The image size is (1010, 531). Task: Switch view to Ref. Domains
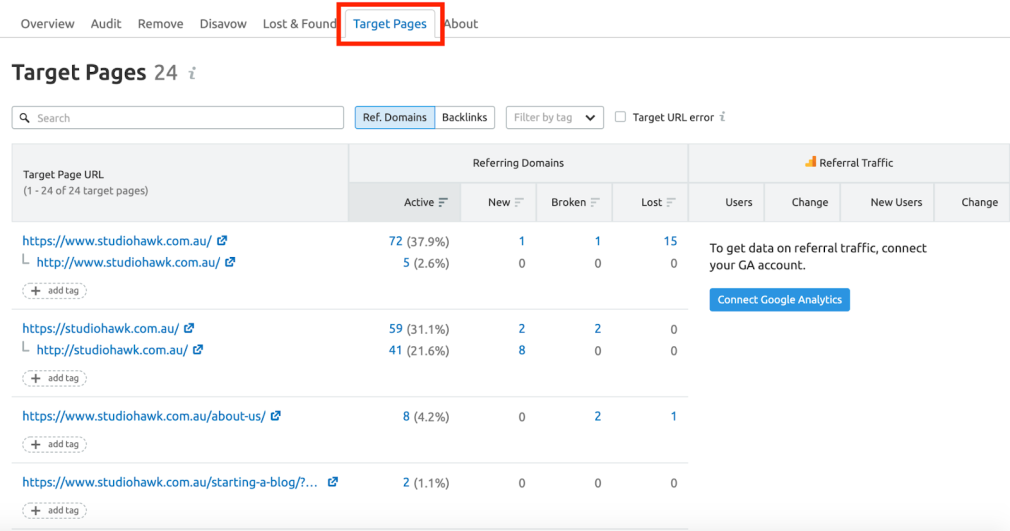tap(395, 117)
